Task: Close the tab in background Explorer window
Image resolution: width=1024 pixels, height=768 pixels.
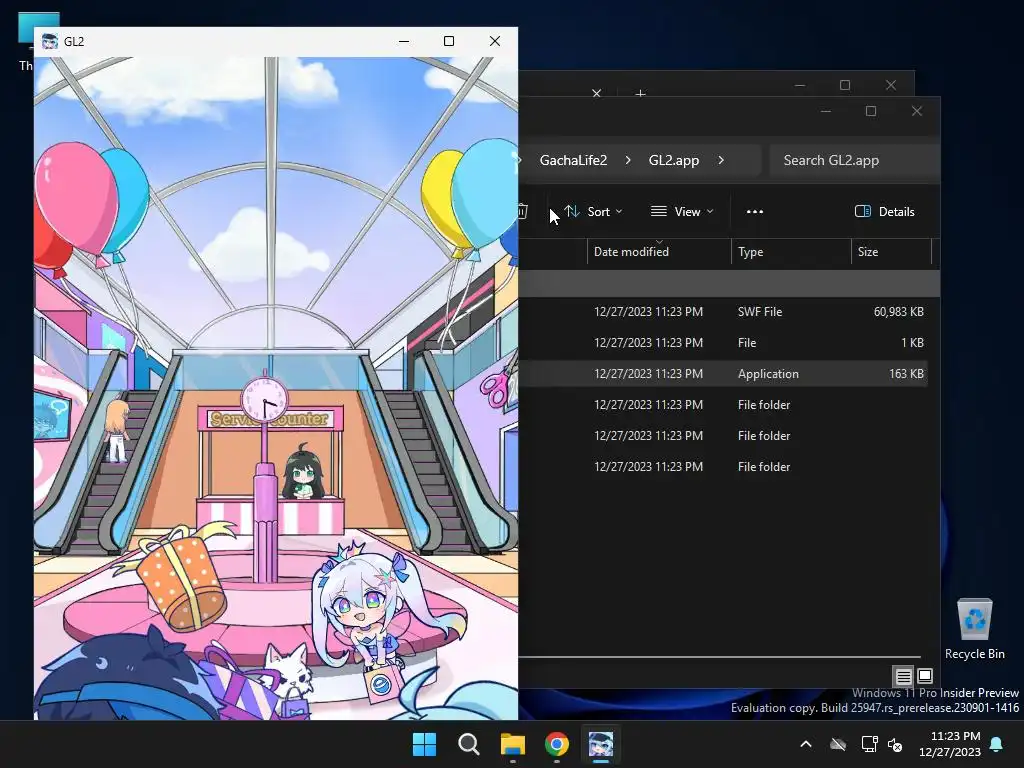Action: click(596, 93)
